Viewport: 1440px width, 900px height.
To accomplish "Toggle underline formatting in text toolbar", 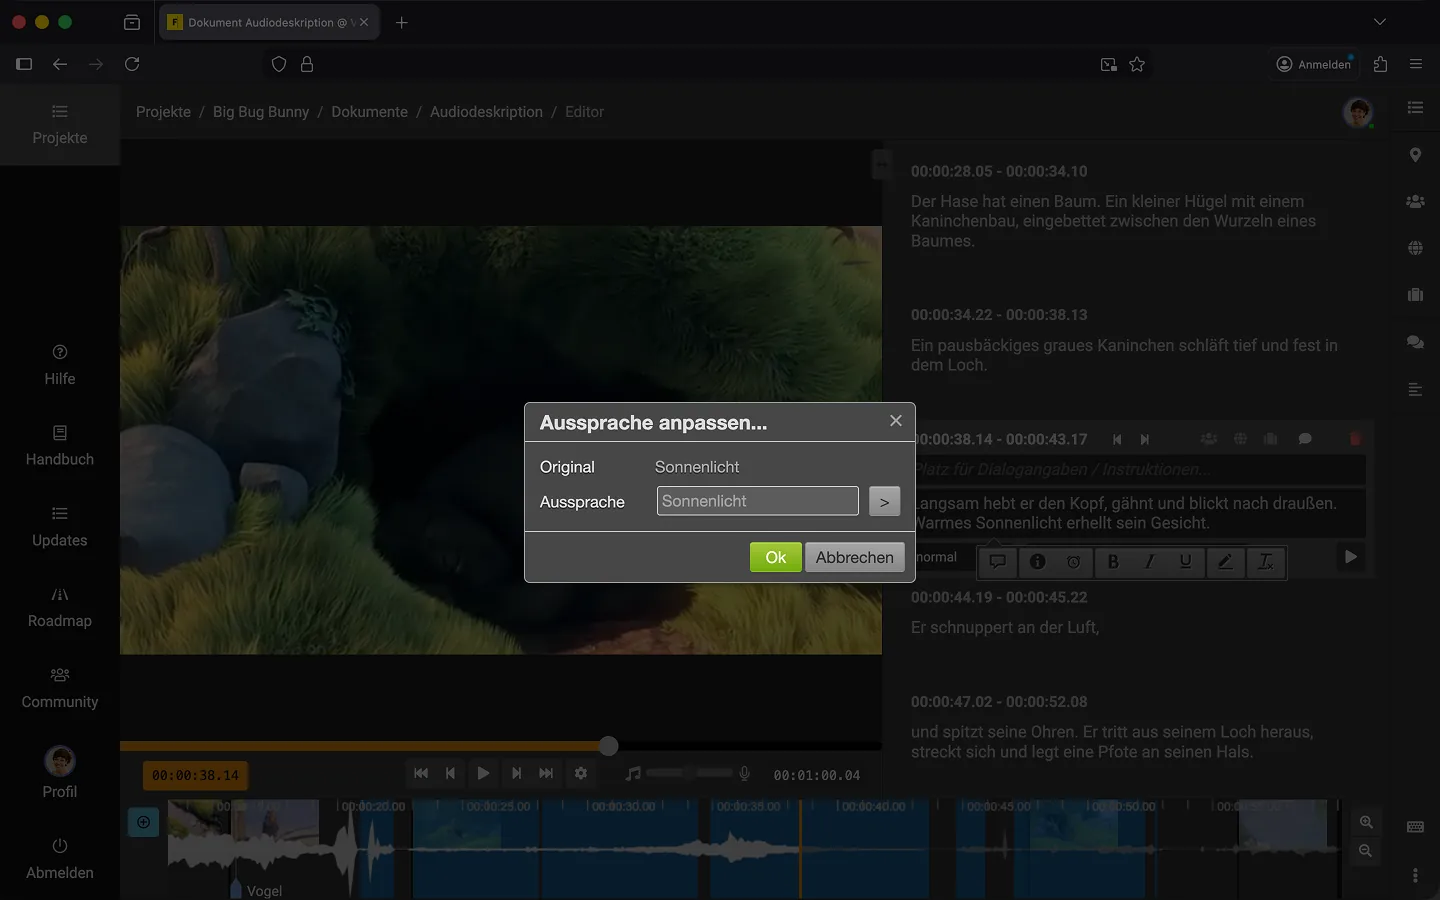I will tap(1185, 562).
